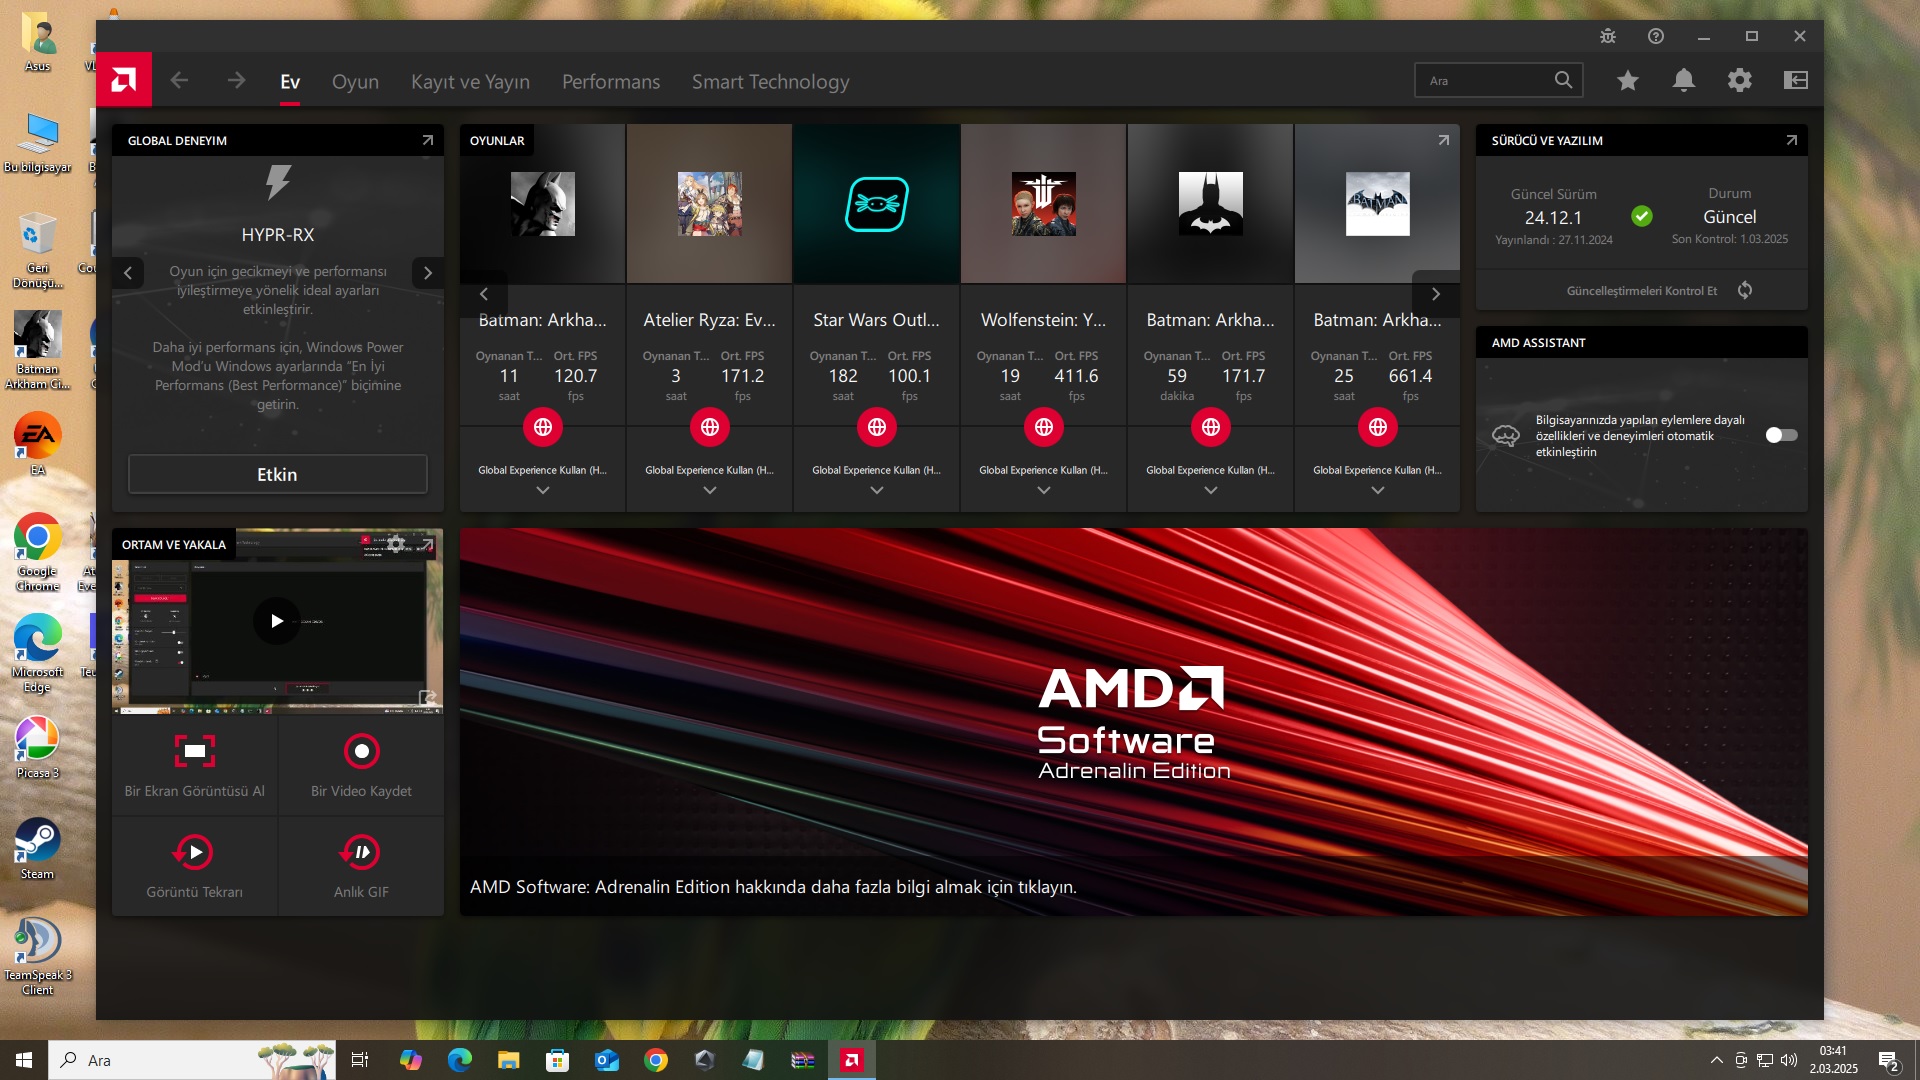Expand the Global Deneyim panel arrow
This screenshot has width=1920, height=1080.
click(x=427, y=141)
